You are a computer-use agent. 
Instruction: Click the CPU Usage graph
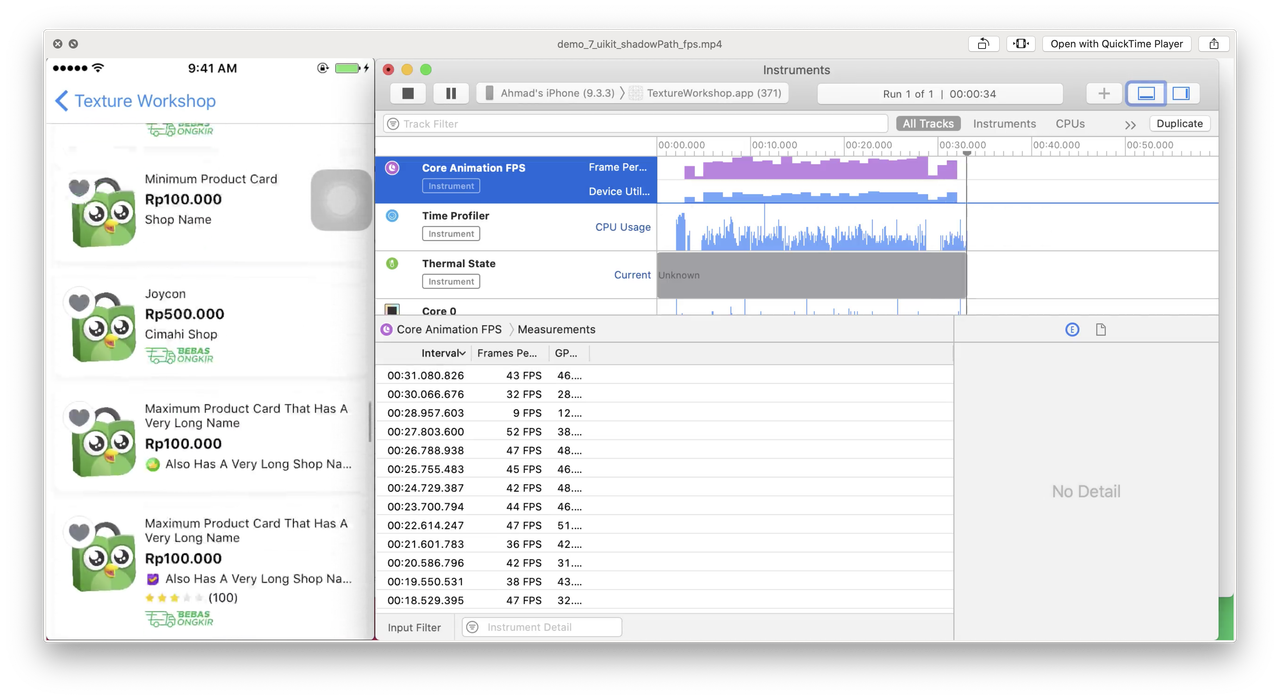click(812, 228)
